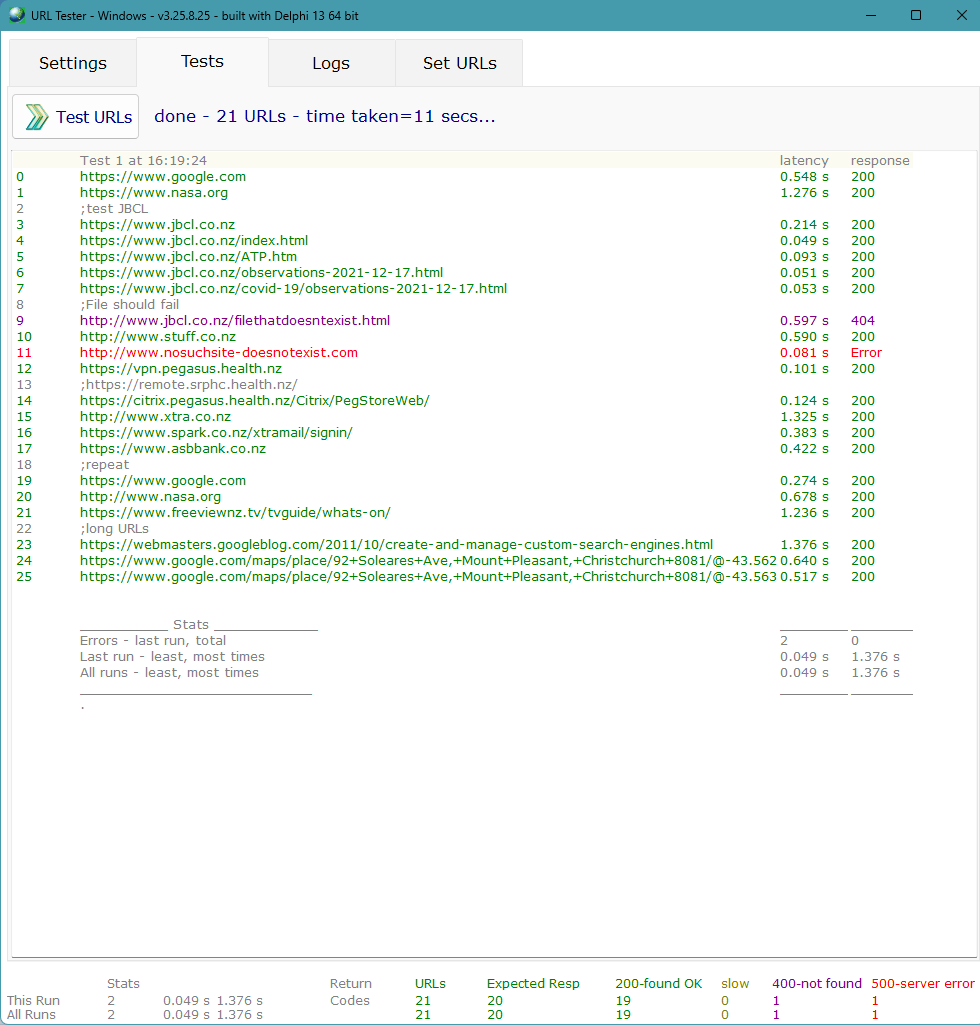The image size is (980, 1025).
Task: Open the Logs tab
Action: [x=331, y=62]
